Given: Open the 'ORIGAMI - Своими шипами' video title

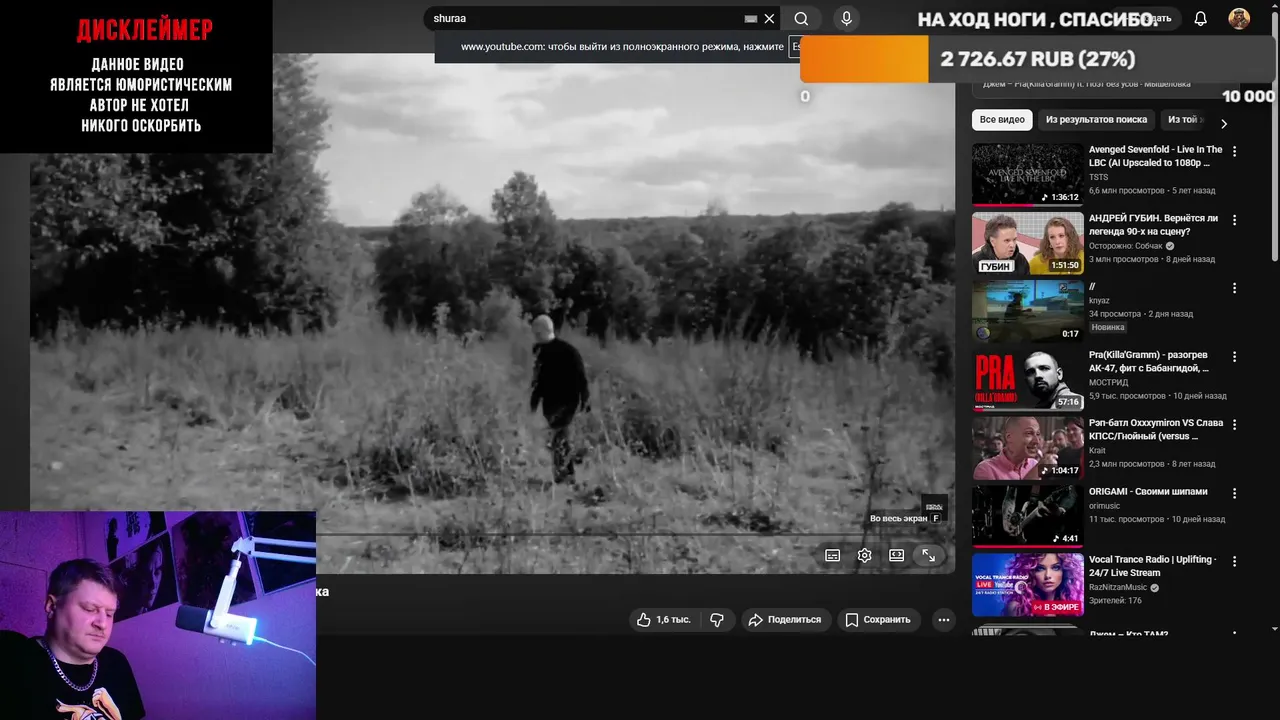Looking at the screenshot, I should [x=1148, y=491].
